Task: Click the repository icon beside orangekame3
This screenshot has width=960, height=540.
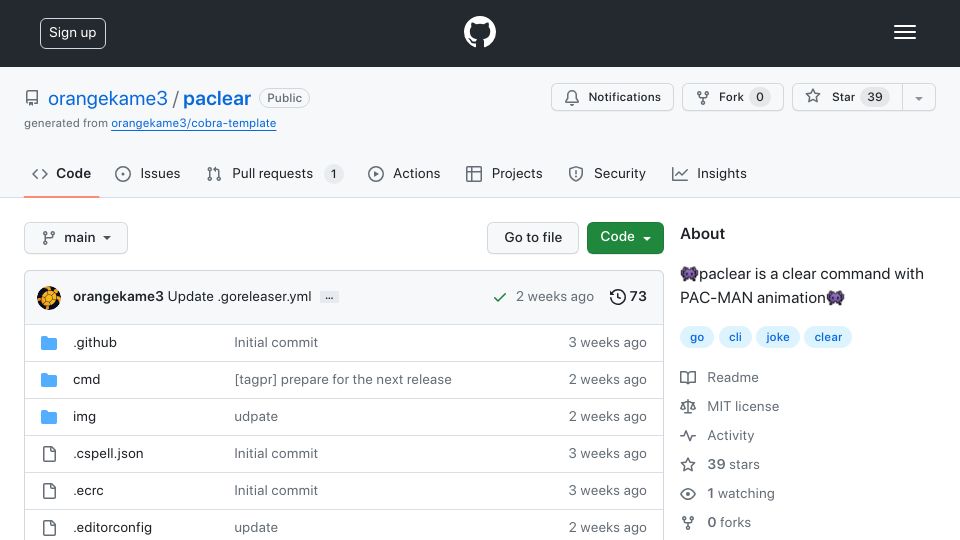Action: [x=32, y=98]
